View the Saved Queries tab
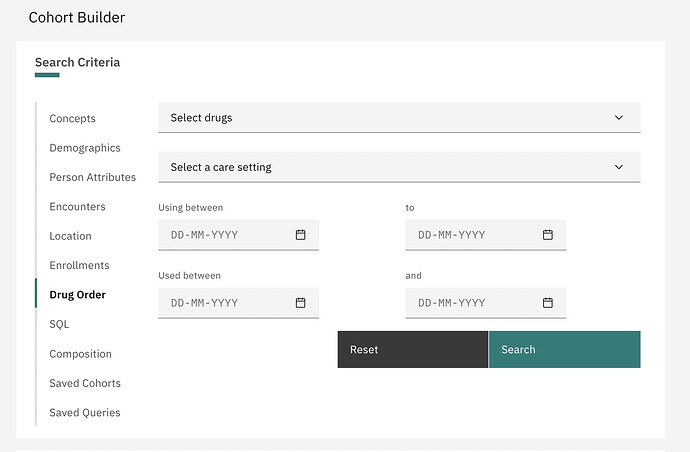The width and height of the screenshot is (690, 452). click(85, 413)
